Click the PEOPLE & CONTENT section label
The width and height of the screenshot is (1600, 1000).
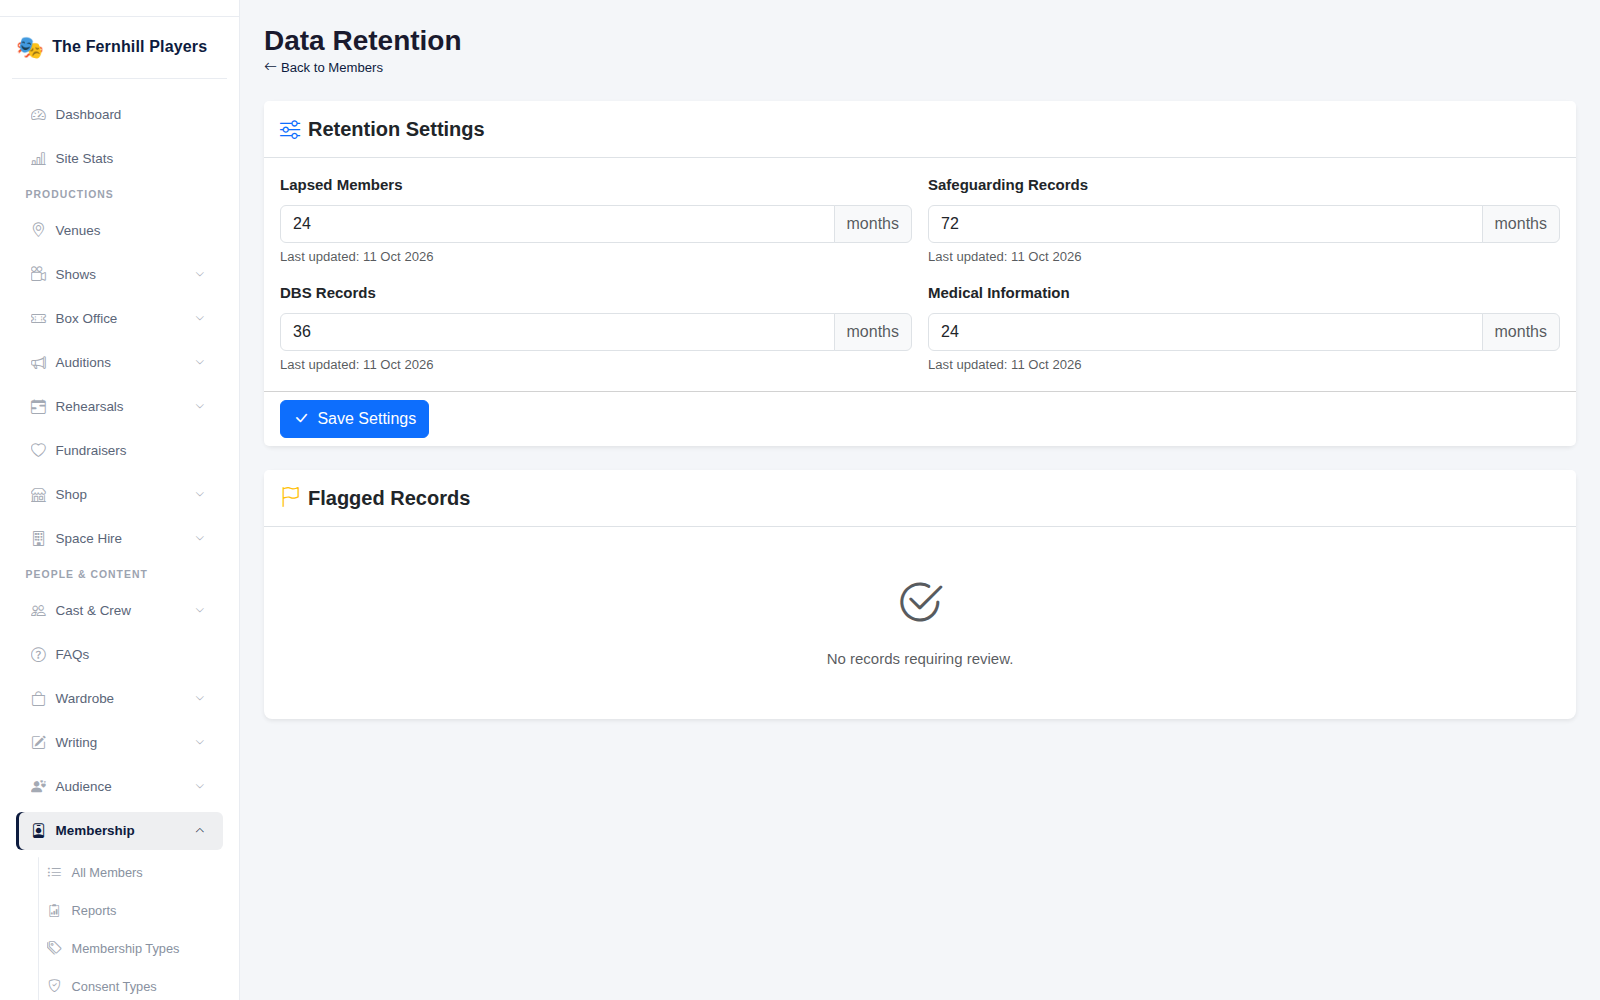coord(86,574)
